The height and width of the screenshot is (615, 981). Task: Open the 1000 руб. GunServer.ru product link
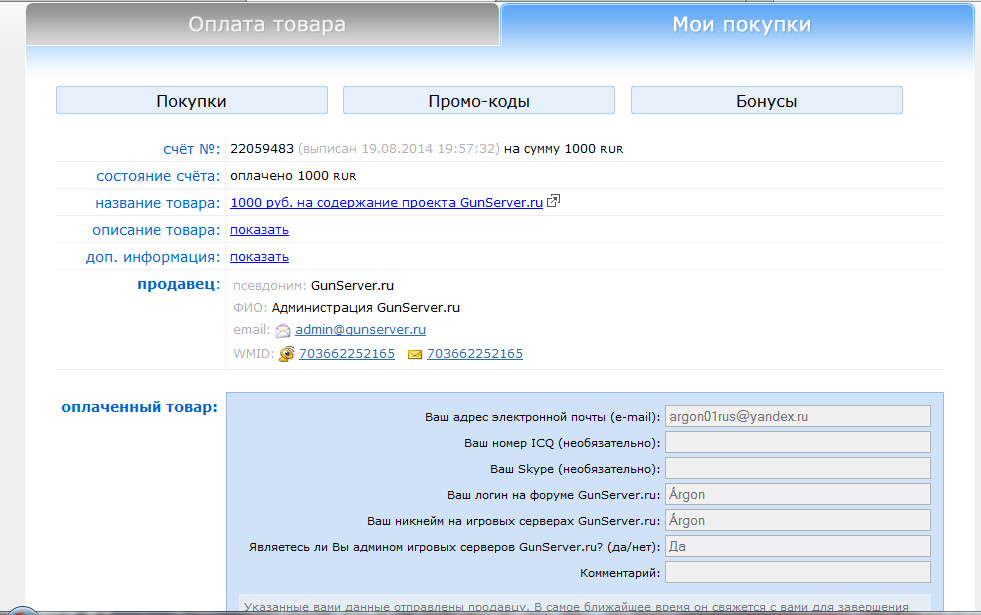[x=386, y=202]
